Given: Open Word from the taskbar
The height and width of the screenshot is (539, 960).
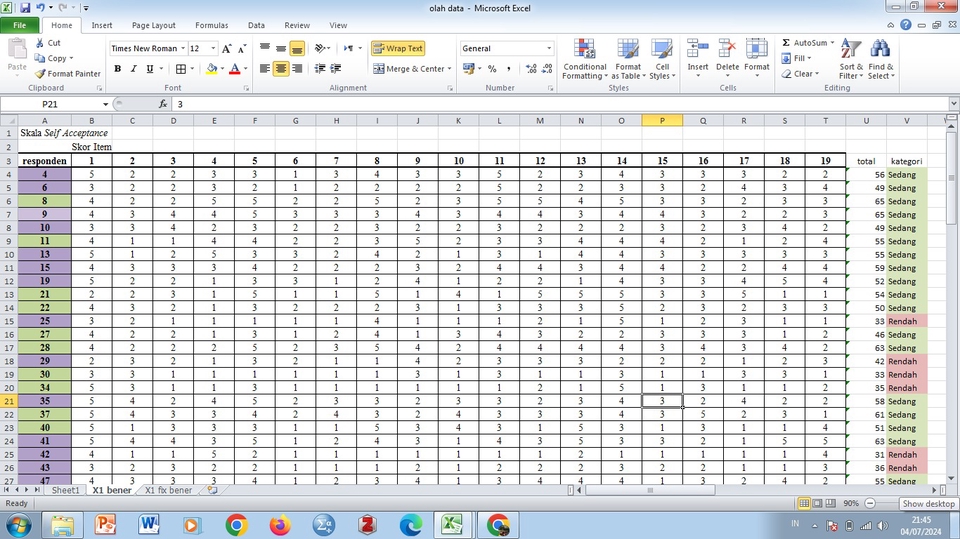Looking at the screenshot, I should (149, 525).
